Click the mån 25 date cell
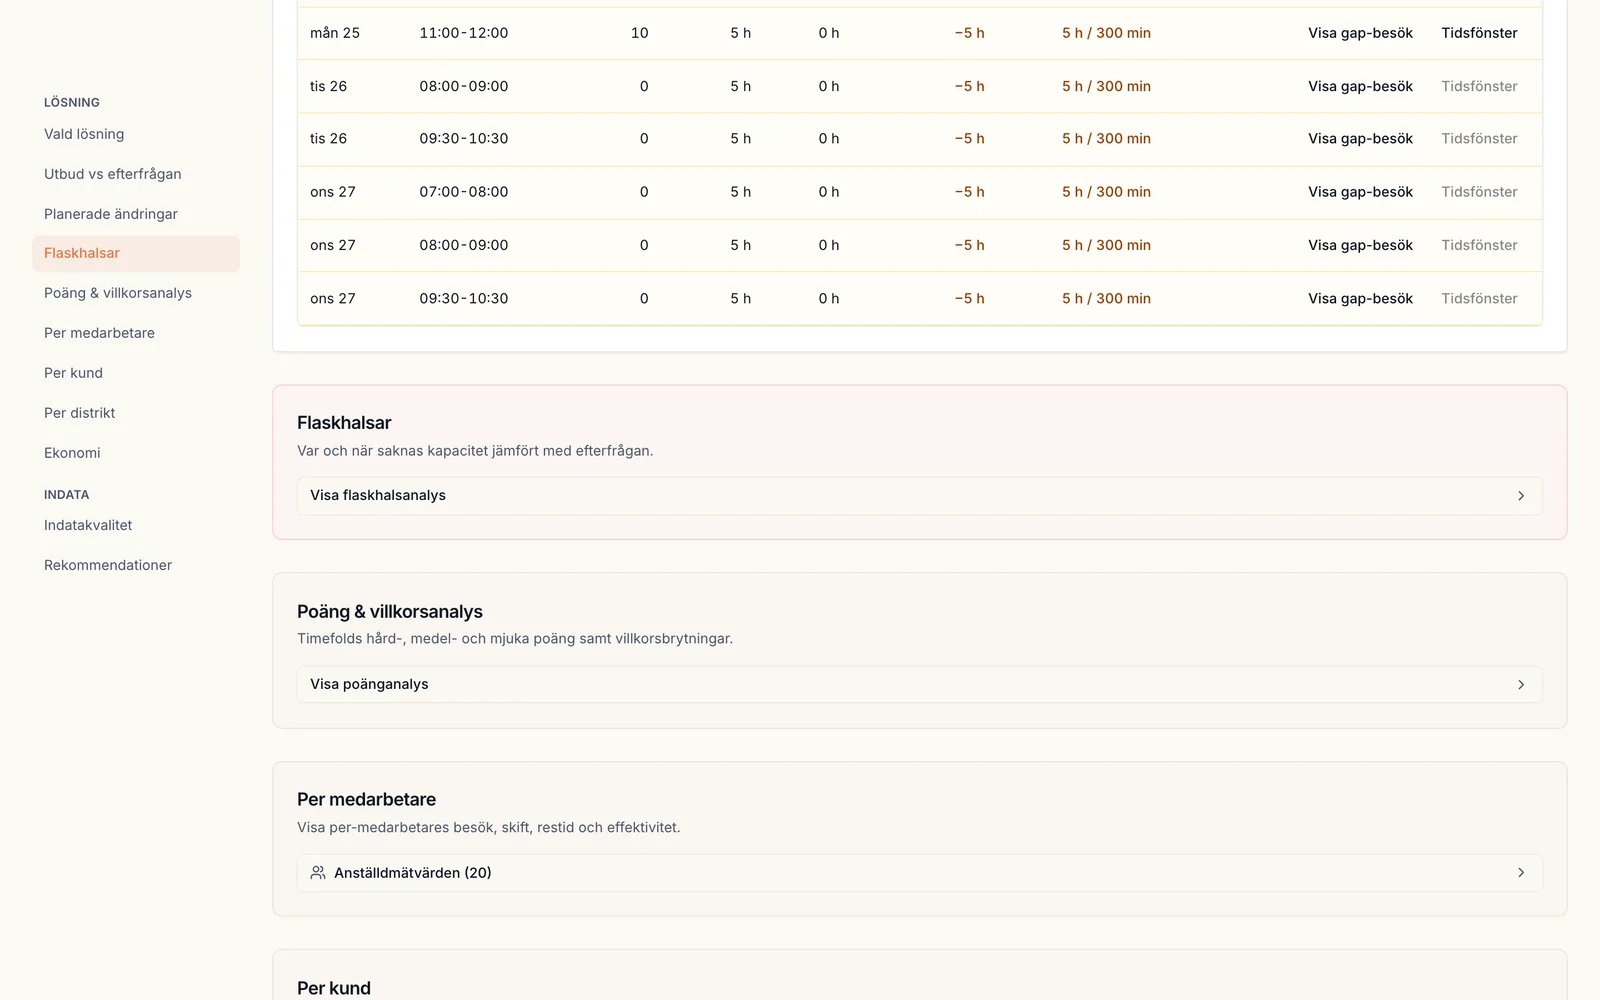 [335, 33]
